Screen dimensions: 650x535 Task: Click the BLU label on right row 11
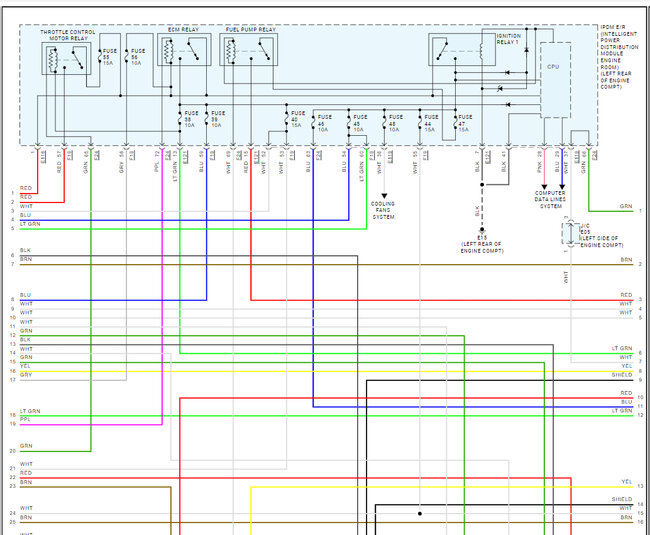point(627,402)
